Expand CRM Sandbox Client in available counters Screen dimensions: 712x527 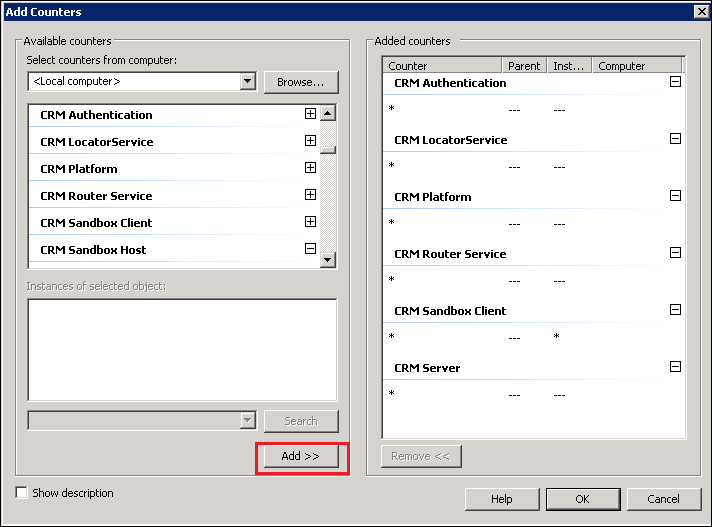(310, 222)
